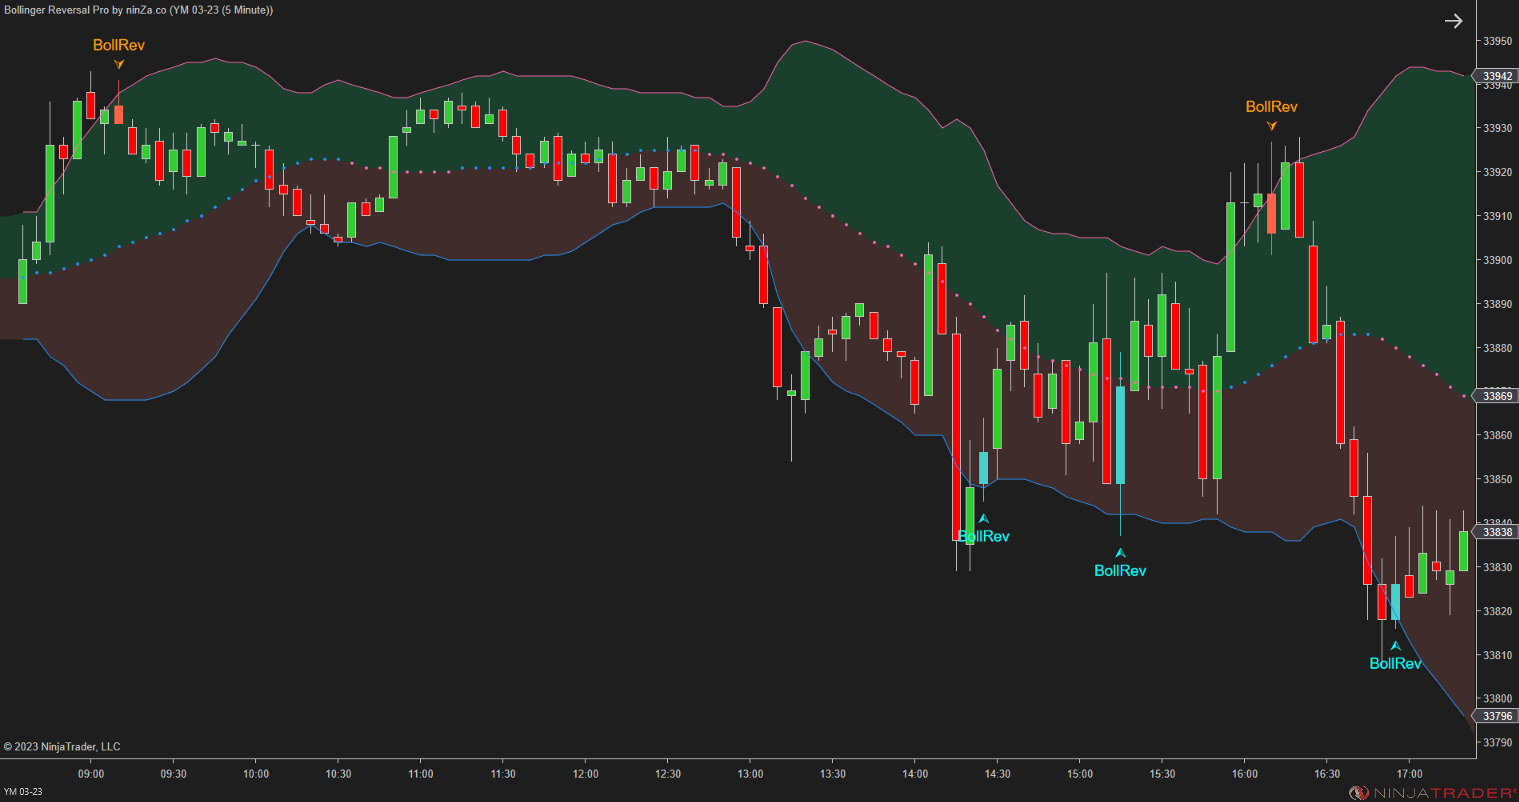Select the orange BollRev sell arrow near 16:15
Image resolution: width=1519 pixels, height=802 pixels.
[x=1271, y=124]
